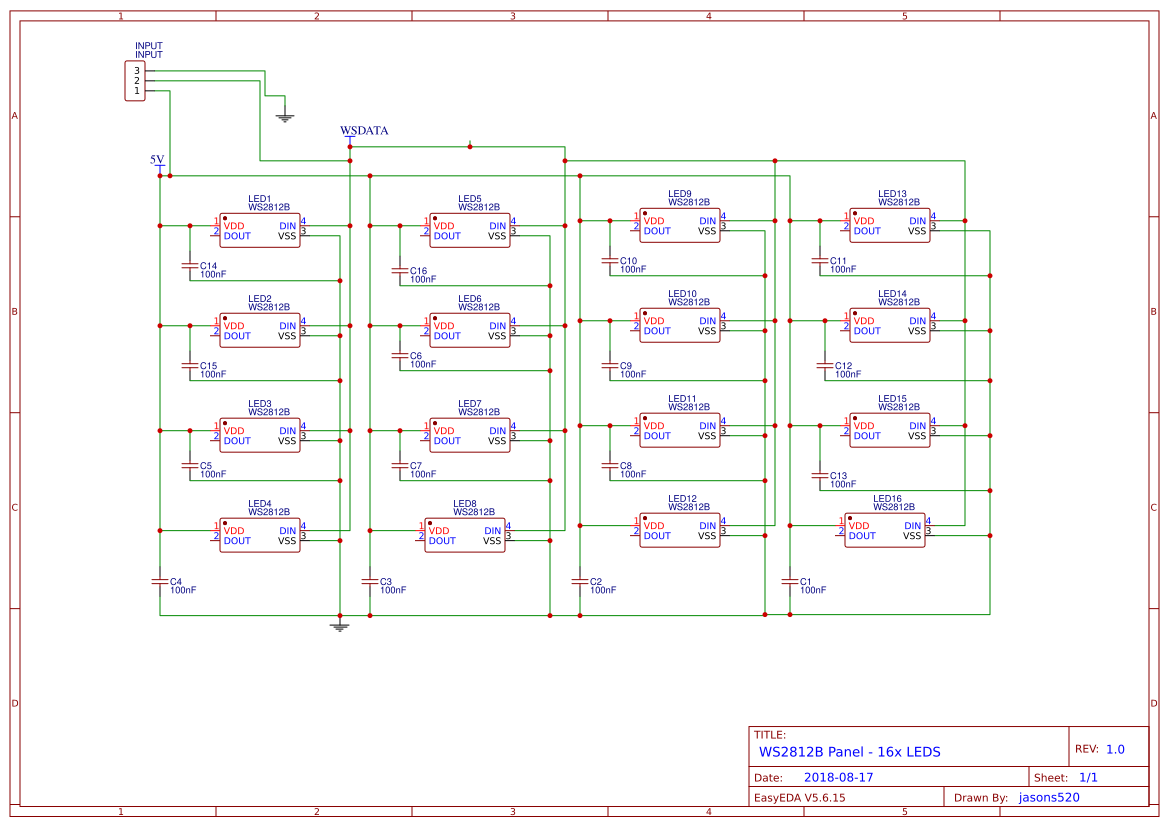Select the C3 100nF value label
Image resolution: width=1169 pixels, height=827 pixels.
tap(392, 591)
